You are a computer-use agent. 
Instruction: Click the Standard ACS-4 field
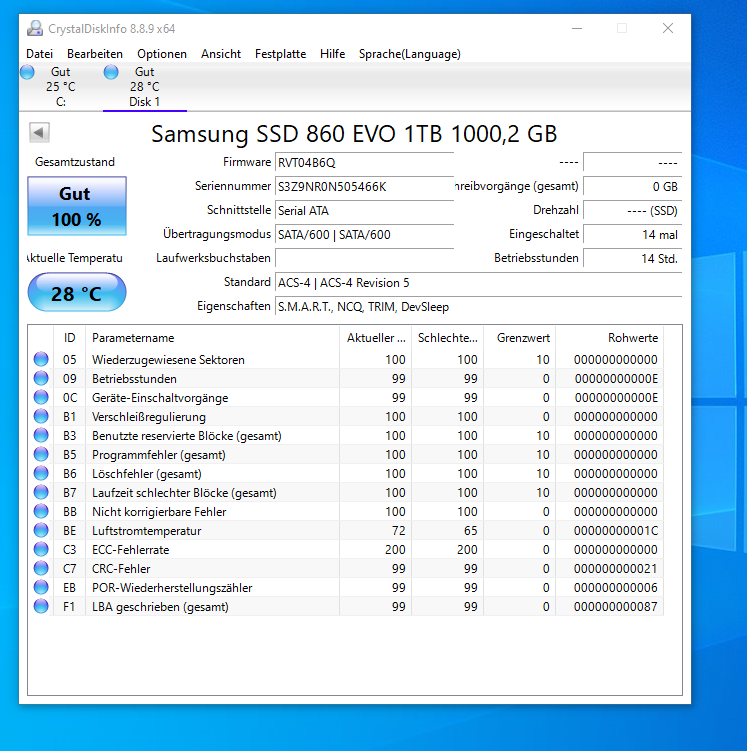[478, 283]
